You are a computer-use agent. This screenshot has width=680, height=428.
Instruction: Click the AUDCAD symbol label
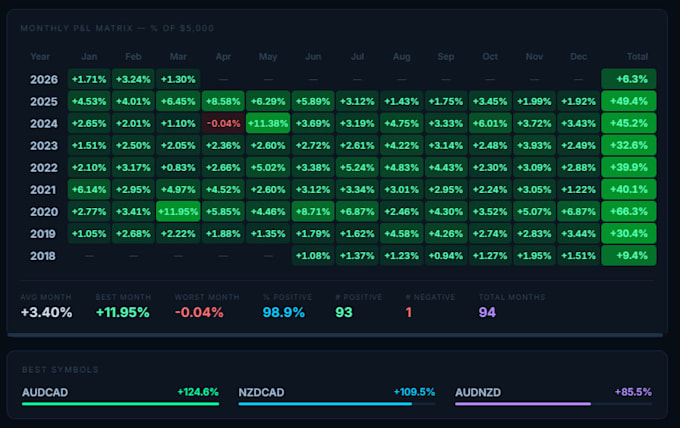[45, 392]
